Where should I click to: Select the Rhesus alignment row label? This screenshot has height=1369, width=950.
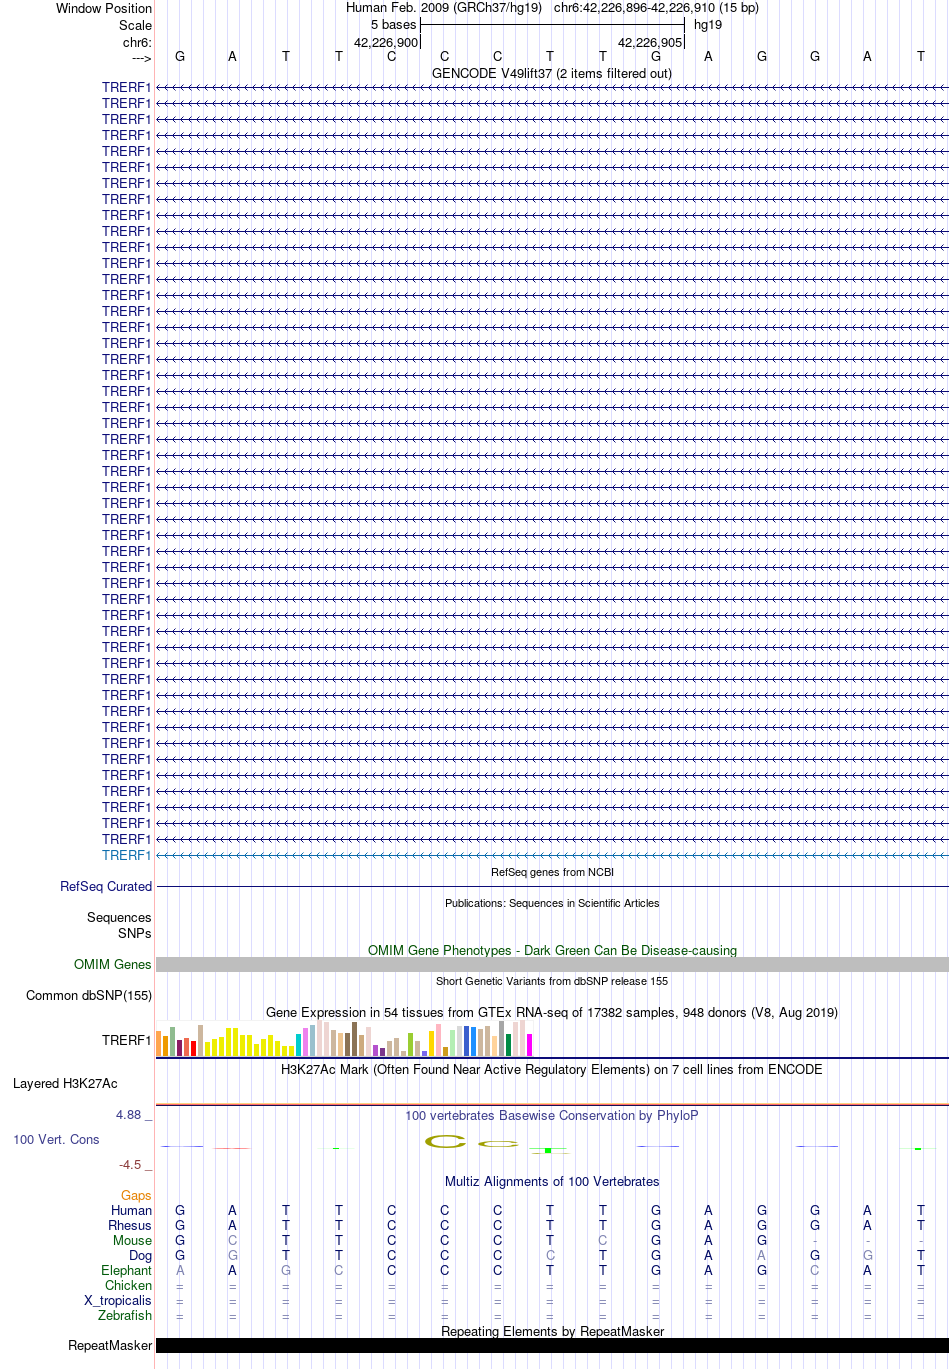(x=130, y=1225)
